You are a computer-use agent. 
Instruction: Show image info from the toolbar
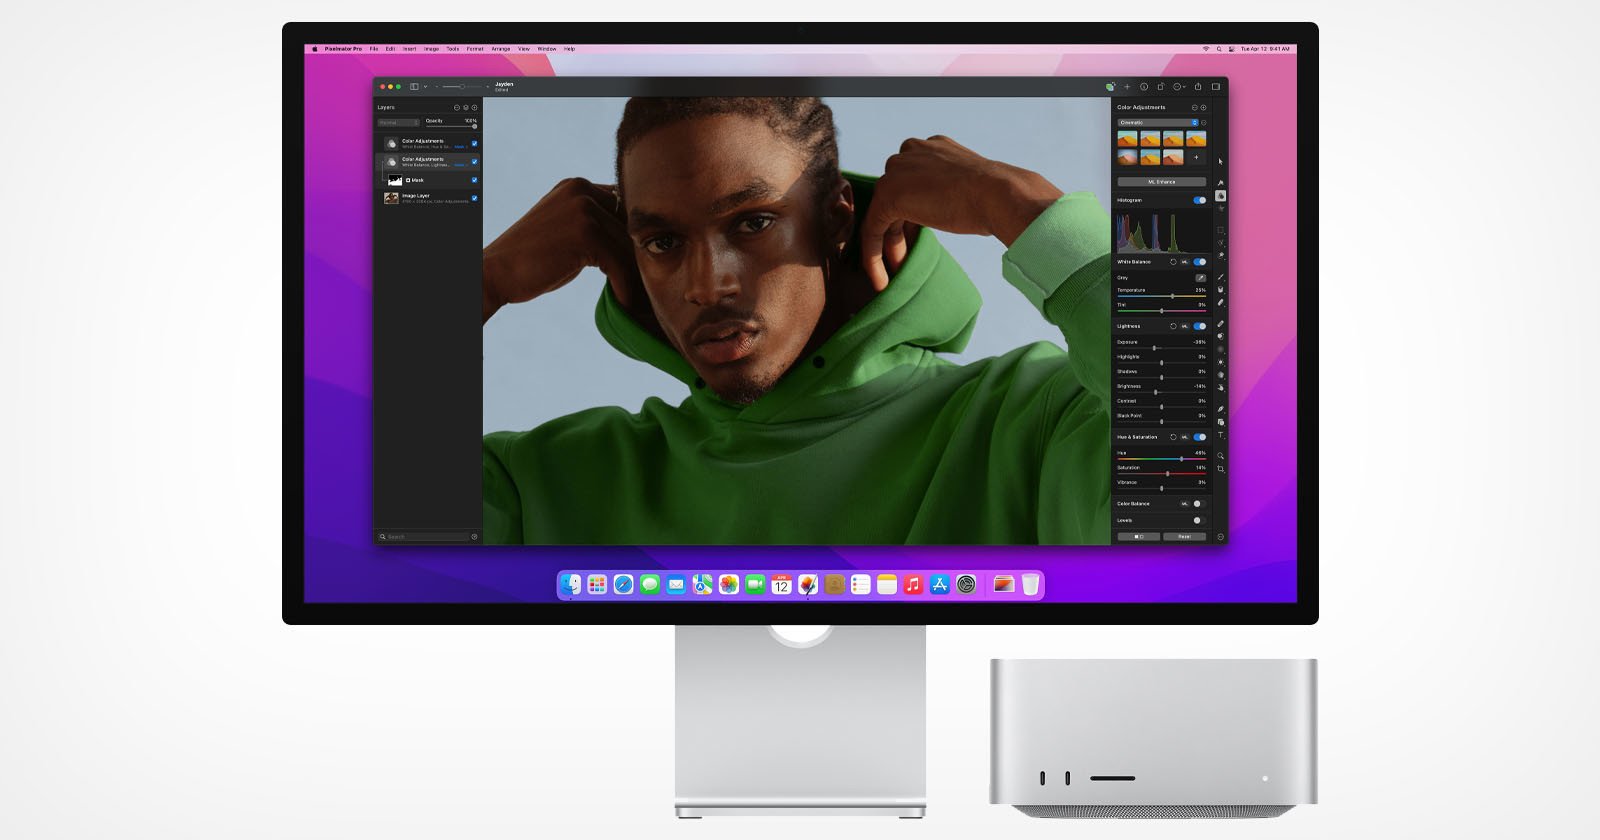tap(1144, 87)
